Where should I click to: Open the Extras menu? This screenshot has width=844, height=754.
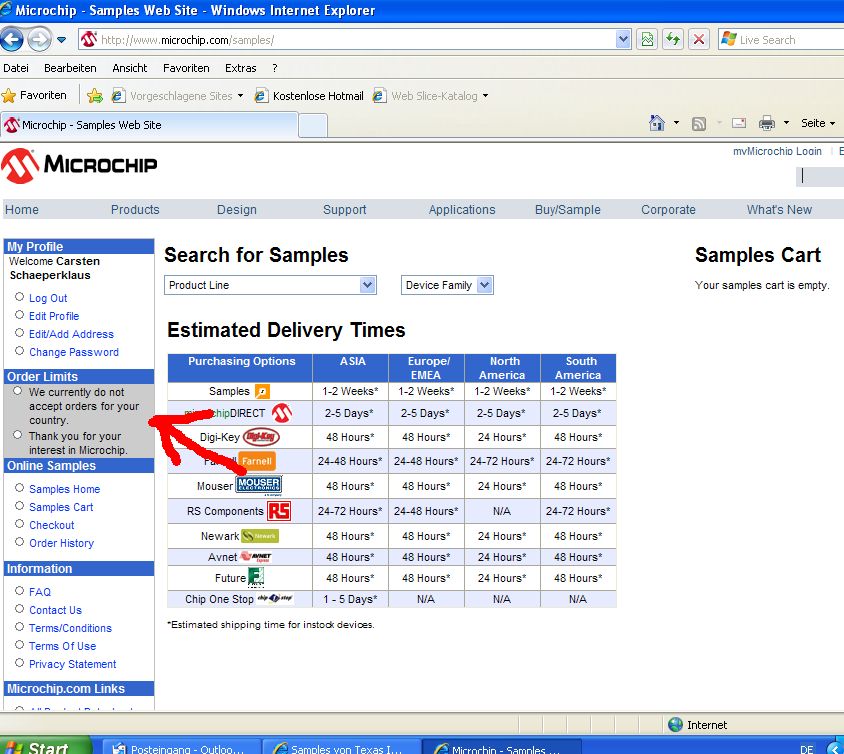(241, 68)
